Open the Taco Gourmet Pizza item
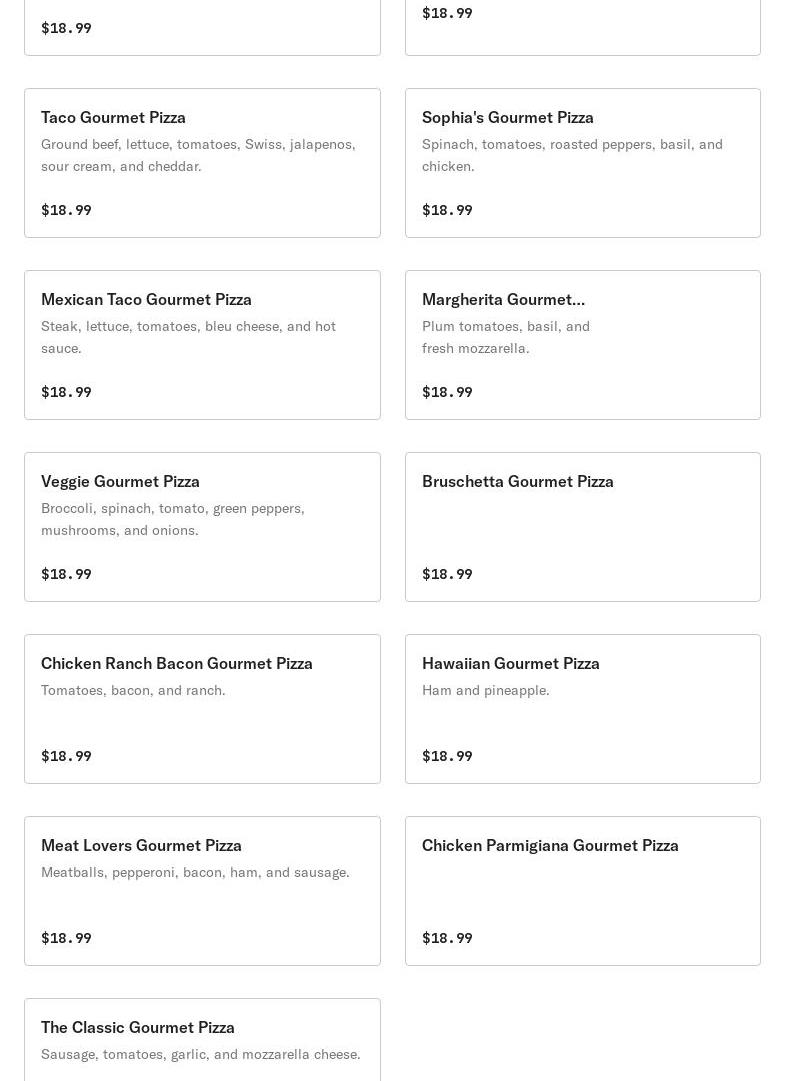Image resolution: width=785 pixels, height=1081 pixels. pyautogui.click(x=202, y=163)
